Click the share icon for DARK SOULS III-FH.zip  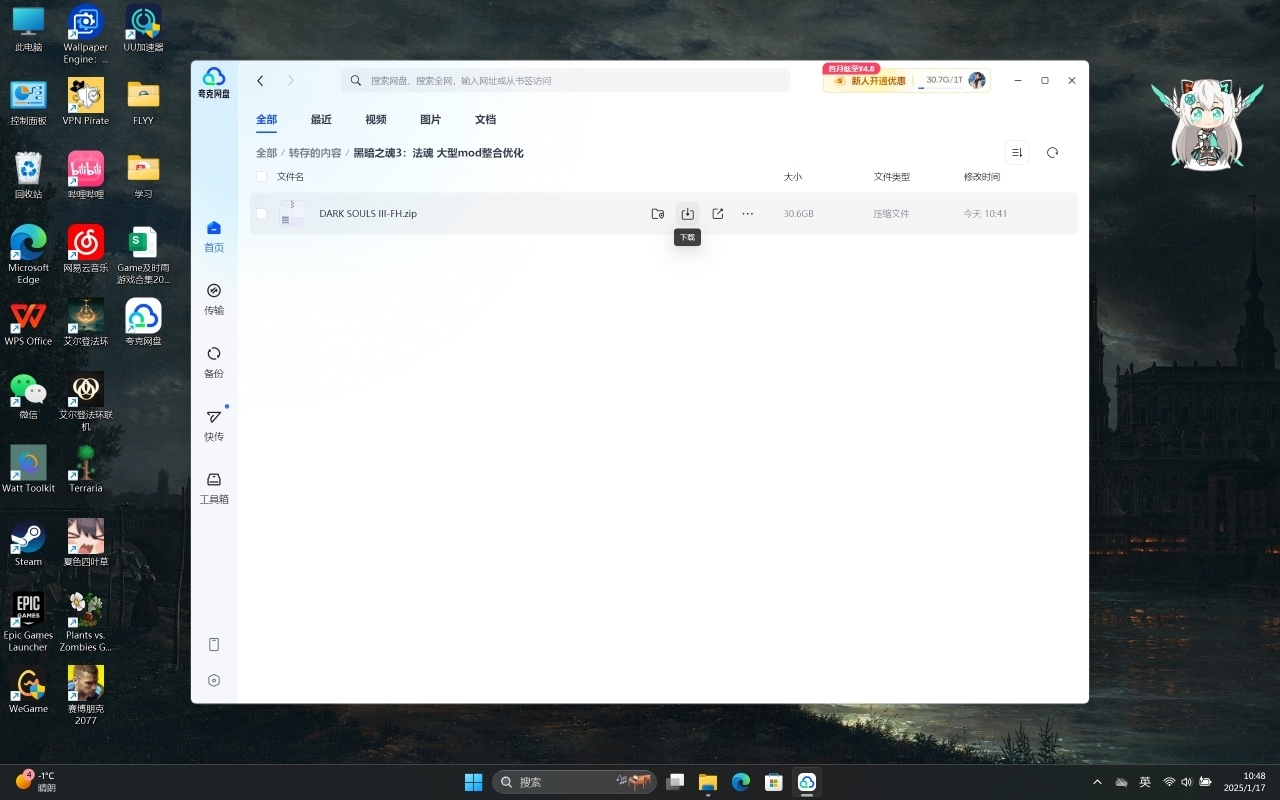coord(718,213)
